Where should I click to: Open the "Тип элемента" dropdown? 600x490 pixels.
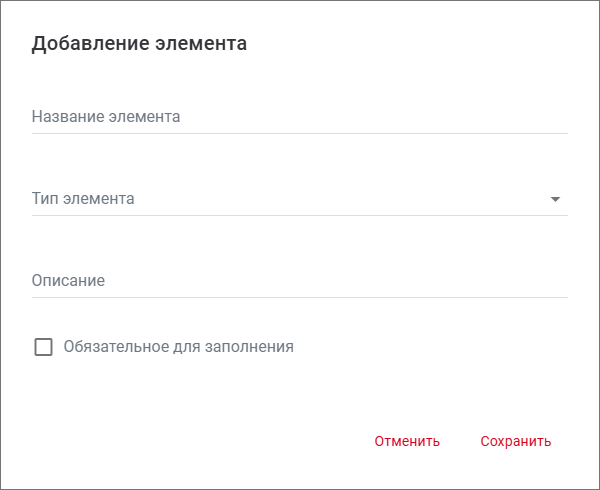[x=299, y=199]
